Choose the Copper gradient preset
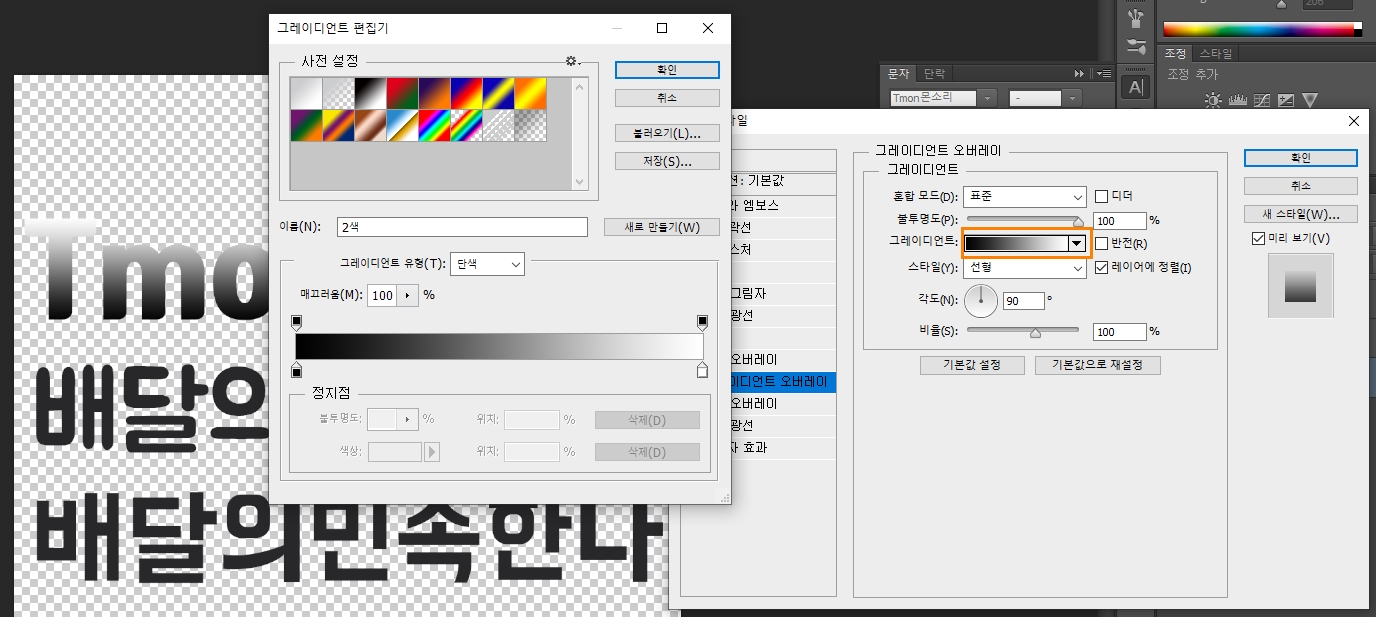Viewport: 1376px width, 617px height. click(370, 125)
